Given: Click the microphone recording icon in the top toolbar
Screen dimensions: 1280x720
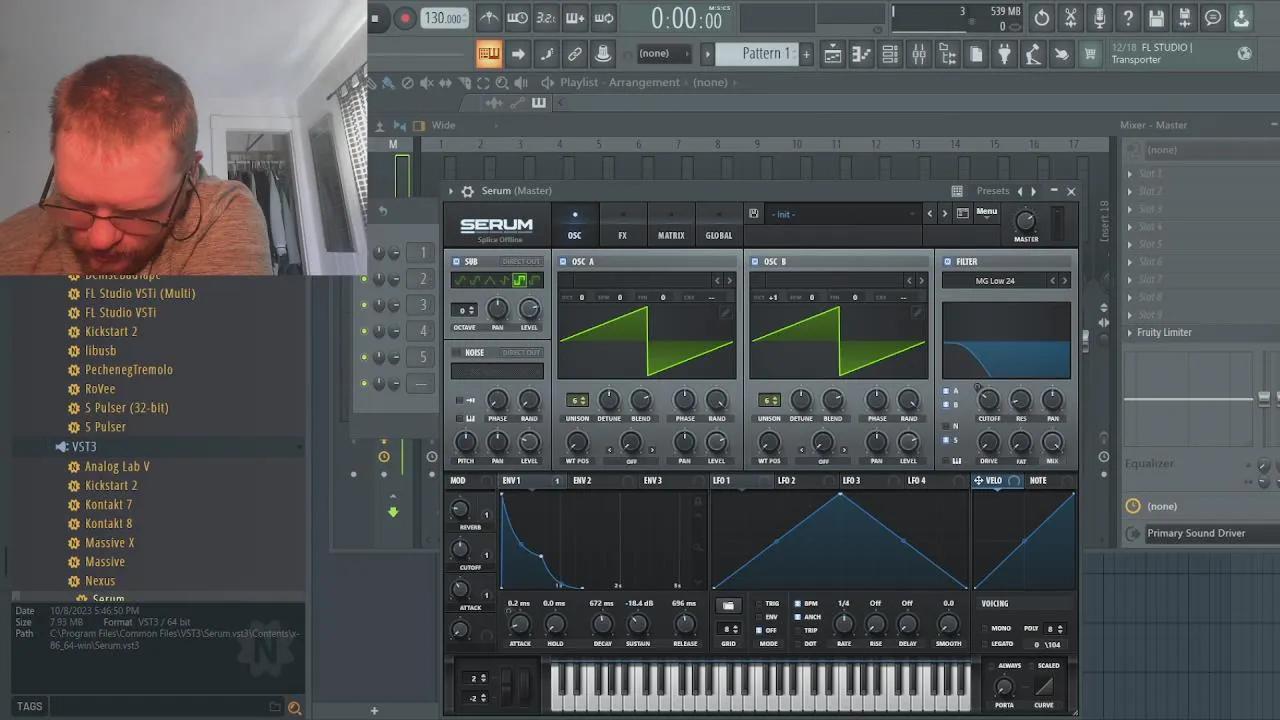Looking at the screenshot, I should click(1099, 18).
